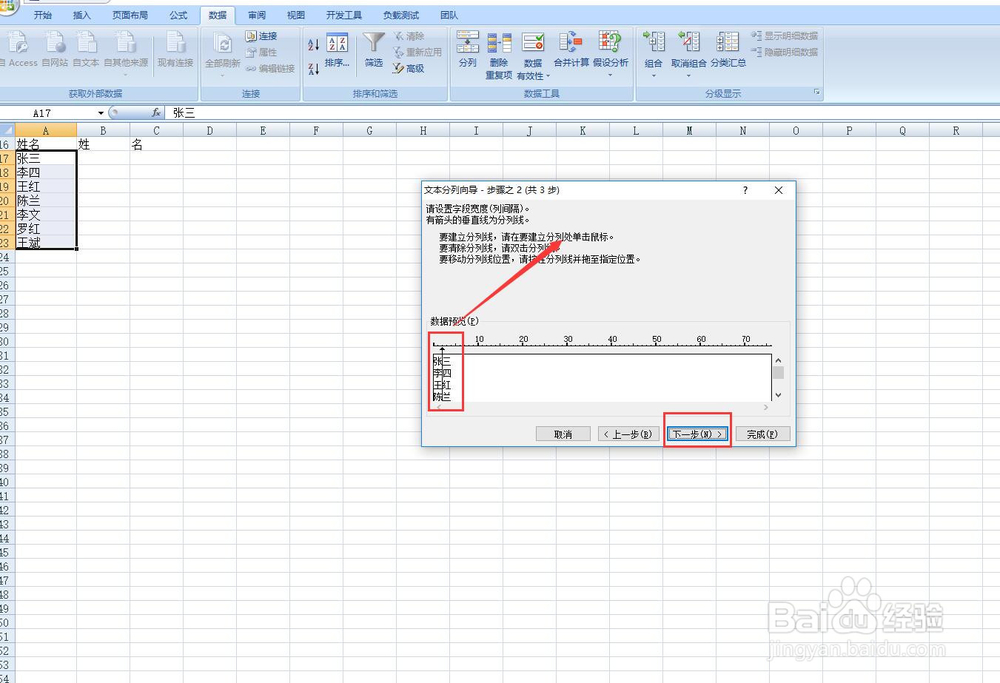Click the 重新应用 filter item
Viewport: 1000px width, 683px height.
point(417,52)
